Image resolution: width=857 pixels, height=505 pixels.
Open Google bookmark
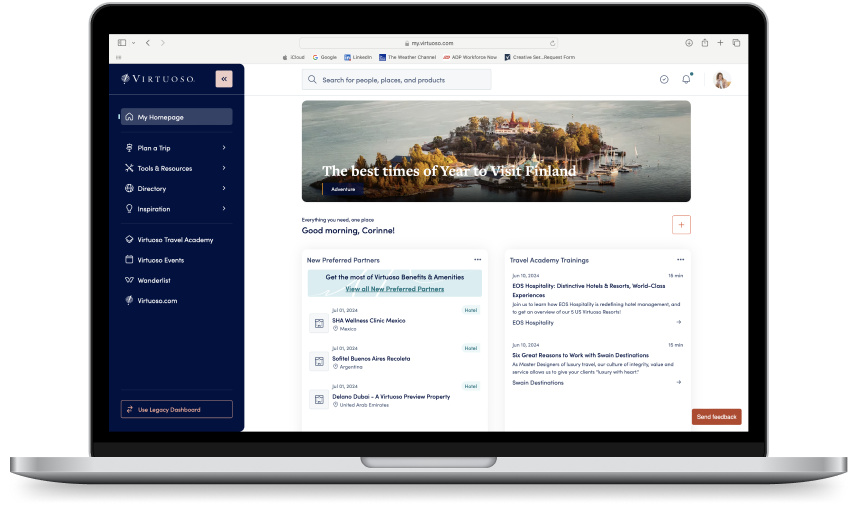pyautogui.click(x=325, y=57)
